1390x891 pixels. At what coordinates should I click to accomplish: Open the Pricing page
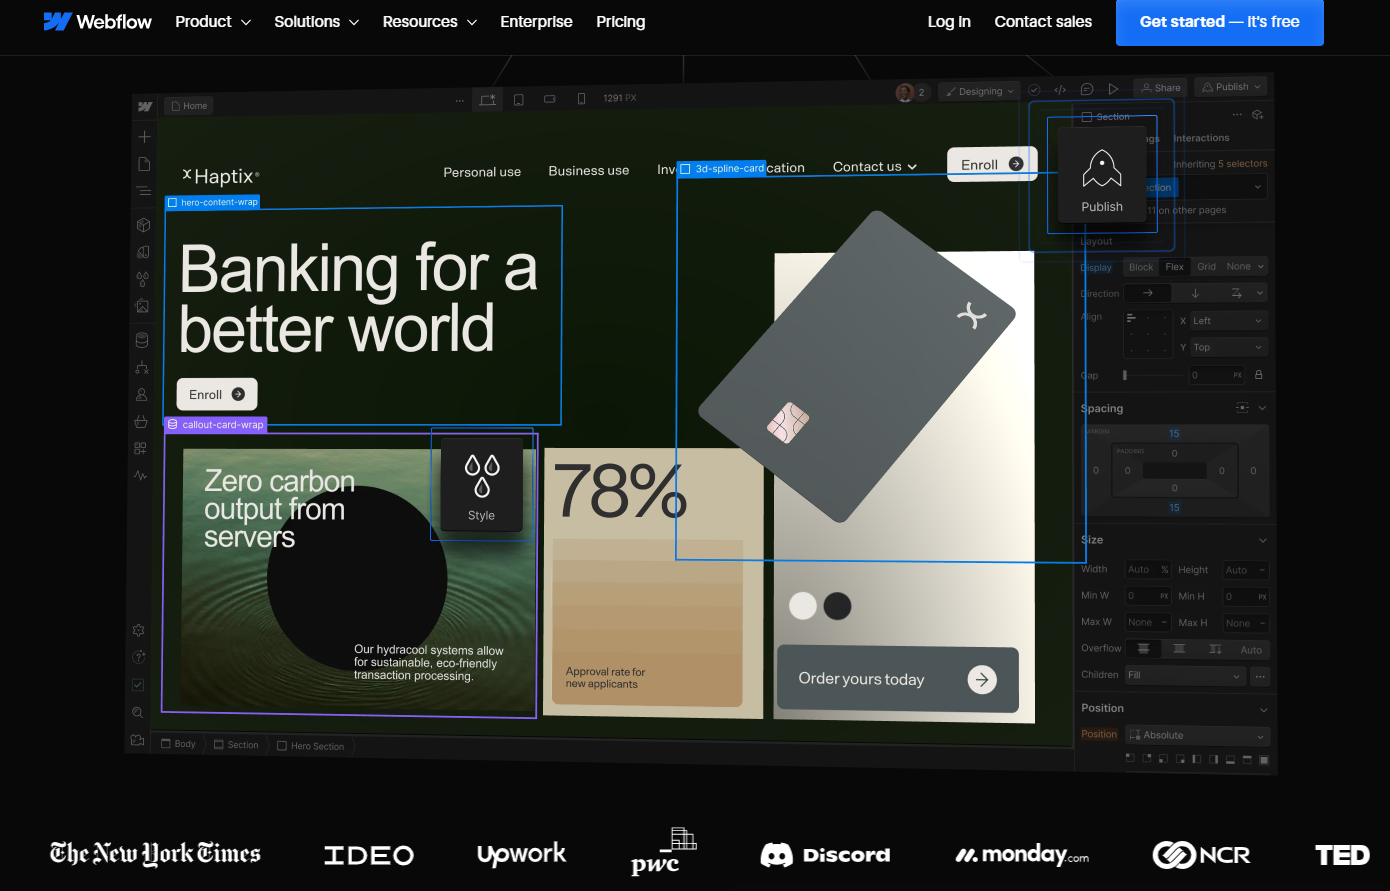coord(621,22)
